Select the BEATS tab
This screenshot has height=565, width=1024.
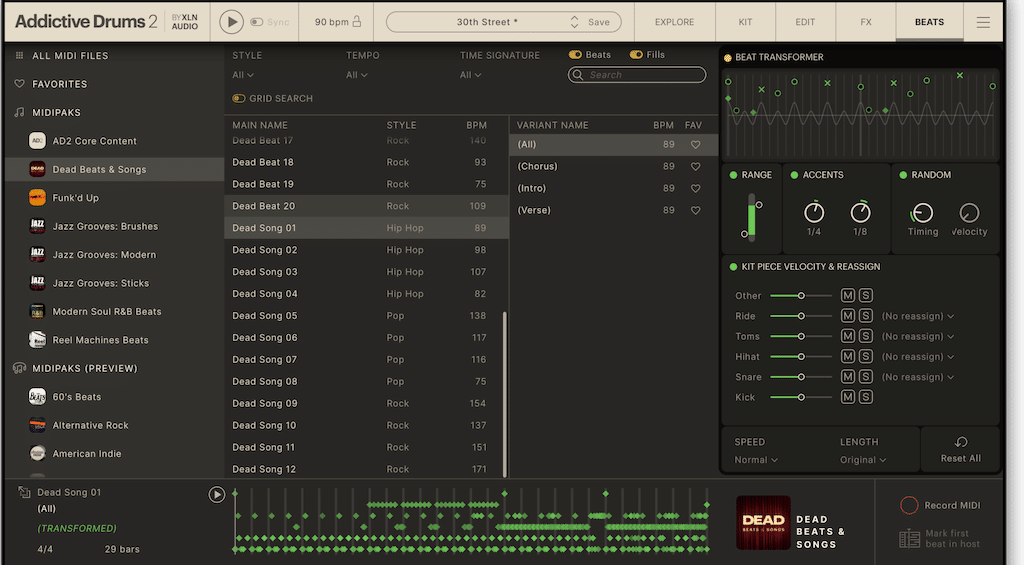(929, 22)
